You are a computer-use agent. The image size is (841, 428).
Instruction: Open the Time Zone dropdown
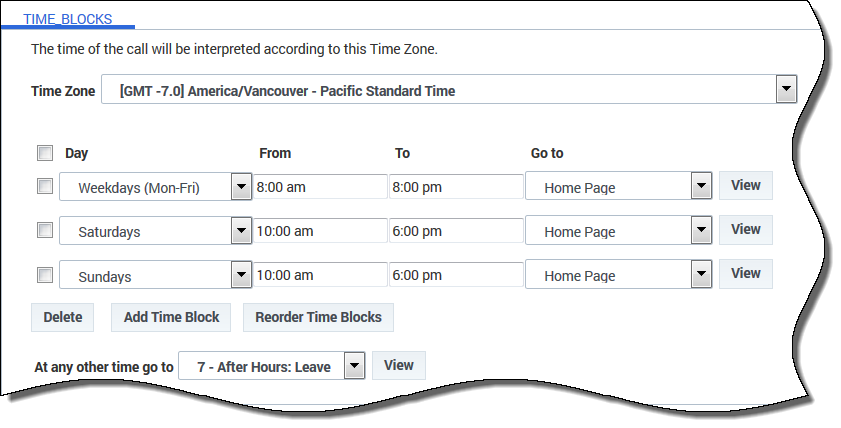pyautogui.click(x=786, y=90)
